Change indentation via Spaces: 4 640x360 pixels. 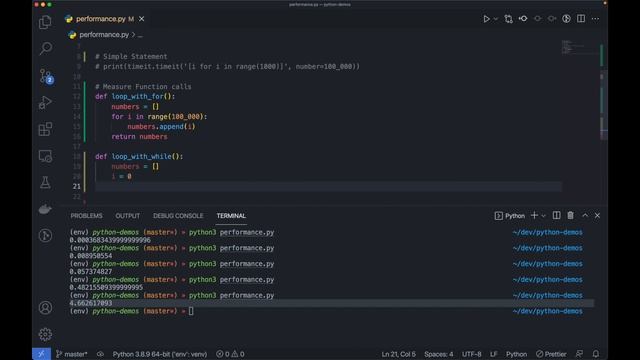[x=438, y=354]
